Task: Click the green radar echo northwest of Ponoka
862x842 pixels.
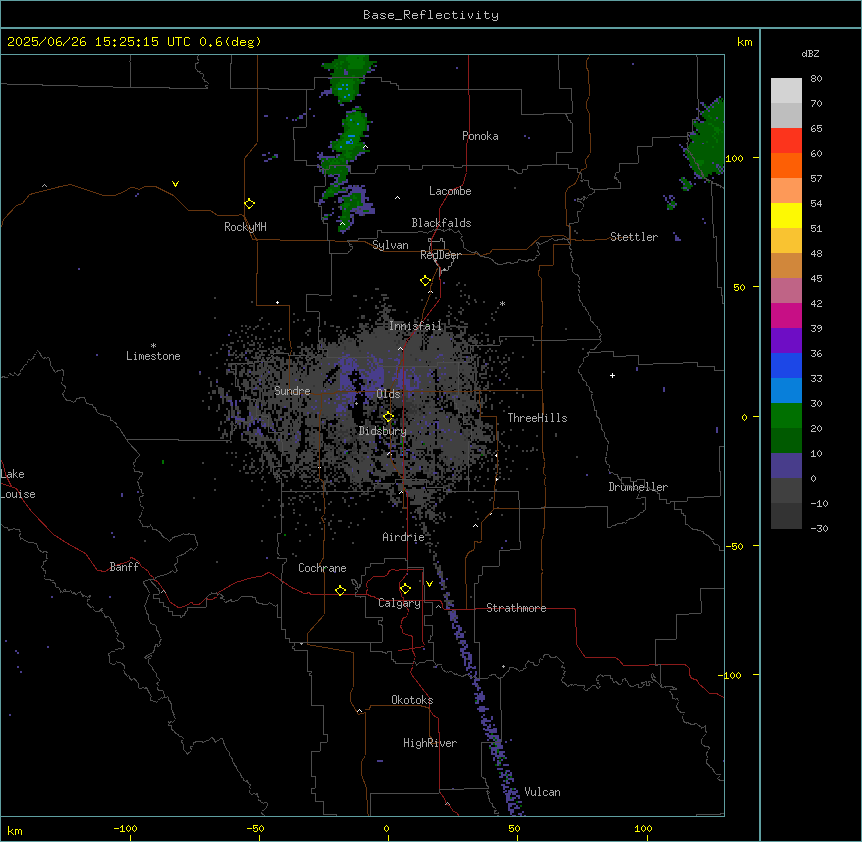Action: [350, 137]
